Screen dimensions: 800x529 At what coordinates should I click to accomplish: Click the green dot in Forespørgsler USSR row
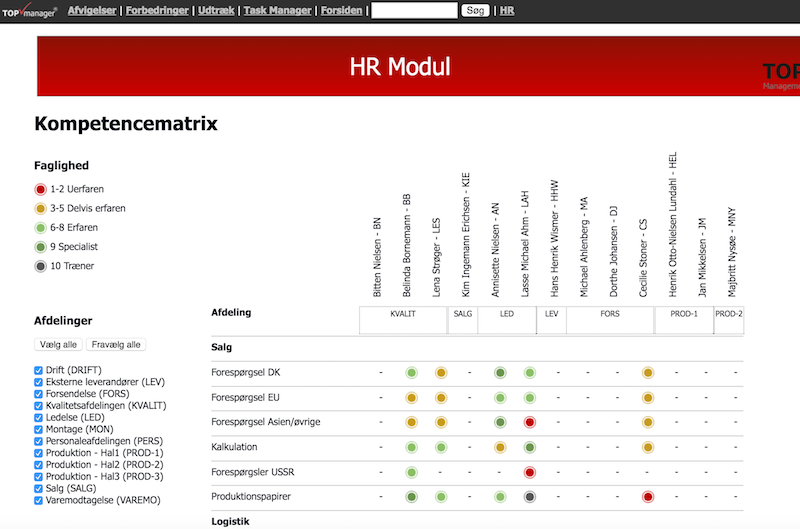pyautogui.click(x=411, y=472)
